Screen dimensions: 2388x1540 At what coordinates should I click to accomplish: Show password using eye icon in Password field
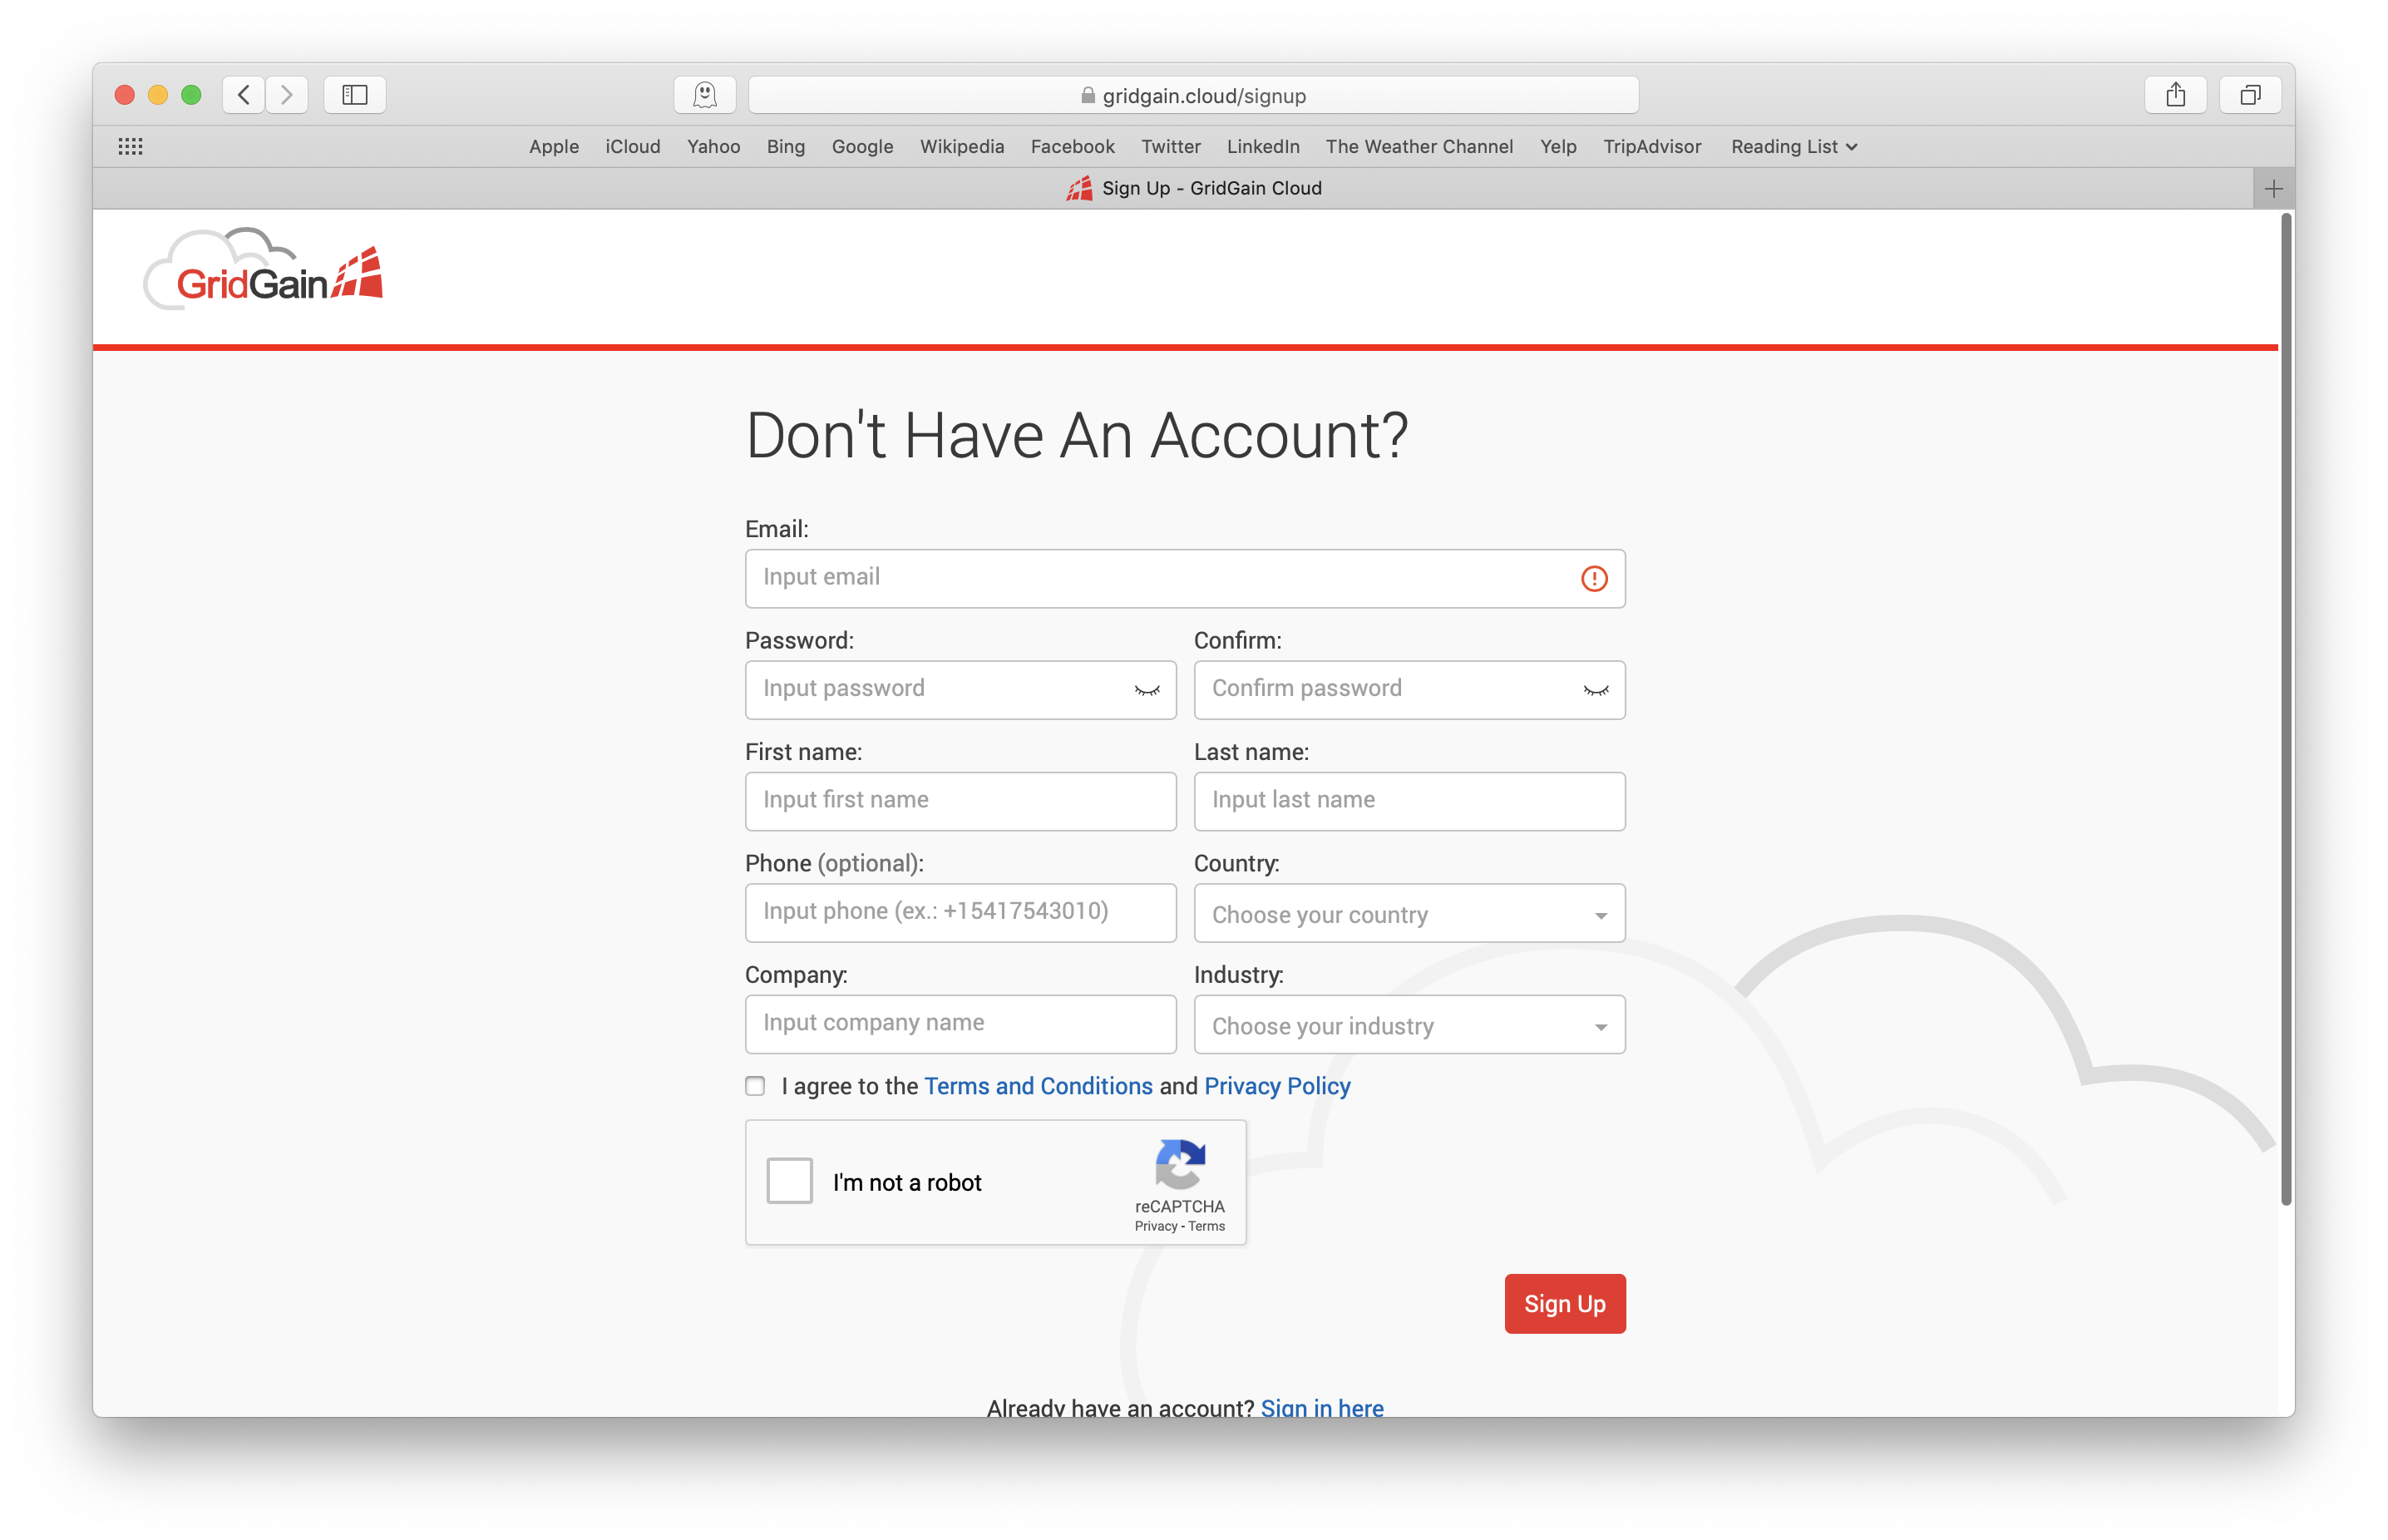pyautogui.click(x=1147, y=690)
